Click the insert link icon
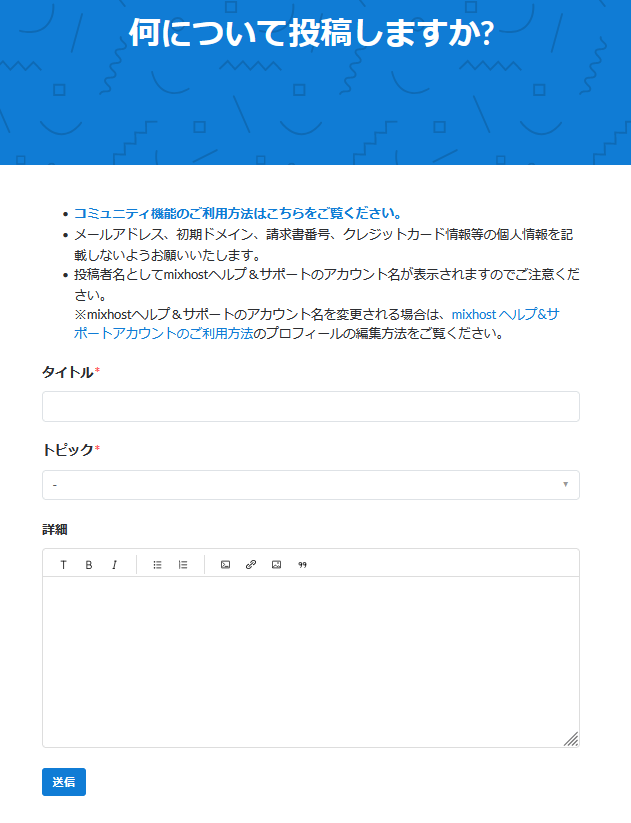The height and width of the screenshot is (823, 631). click(251, 565)
